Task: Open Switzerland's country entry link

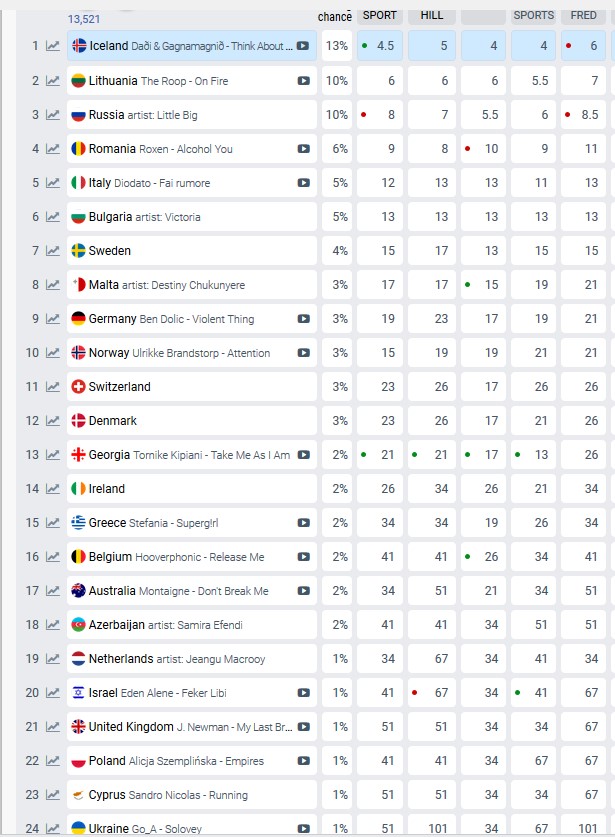Action: pyautogui.click(x=120, y=387)
